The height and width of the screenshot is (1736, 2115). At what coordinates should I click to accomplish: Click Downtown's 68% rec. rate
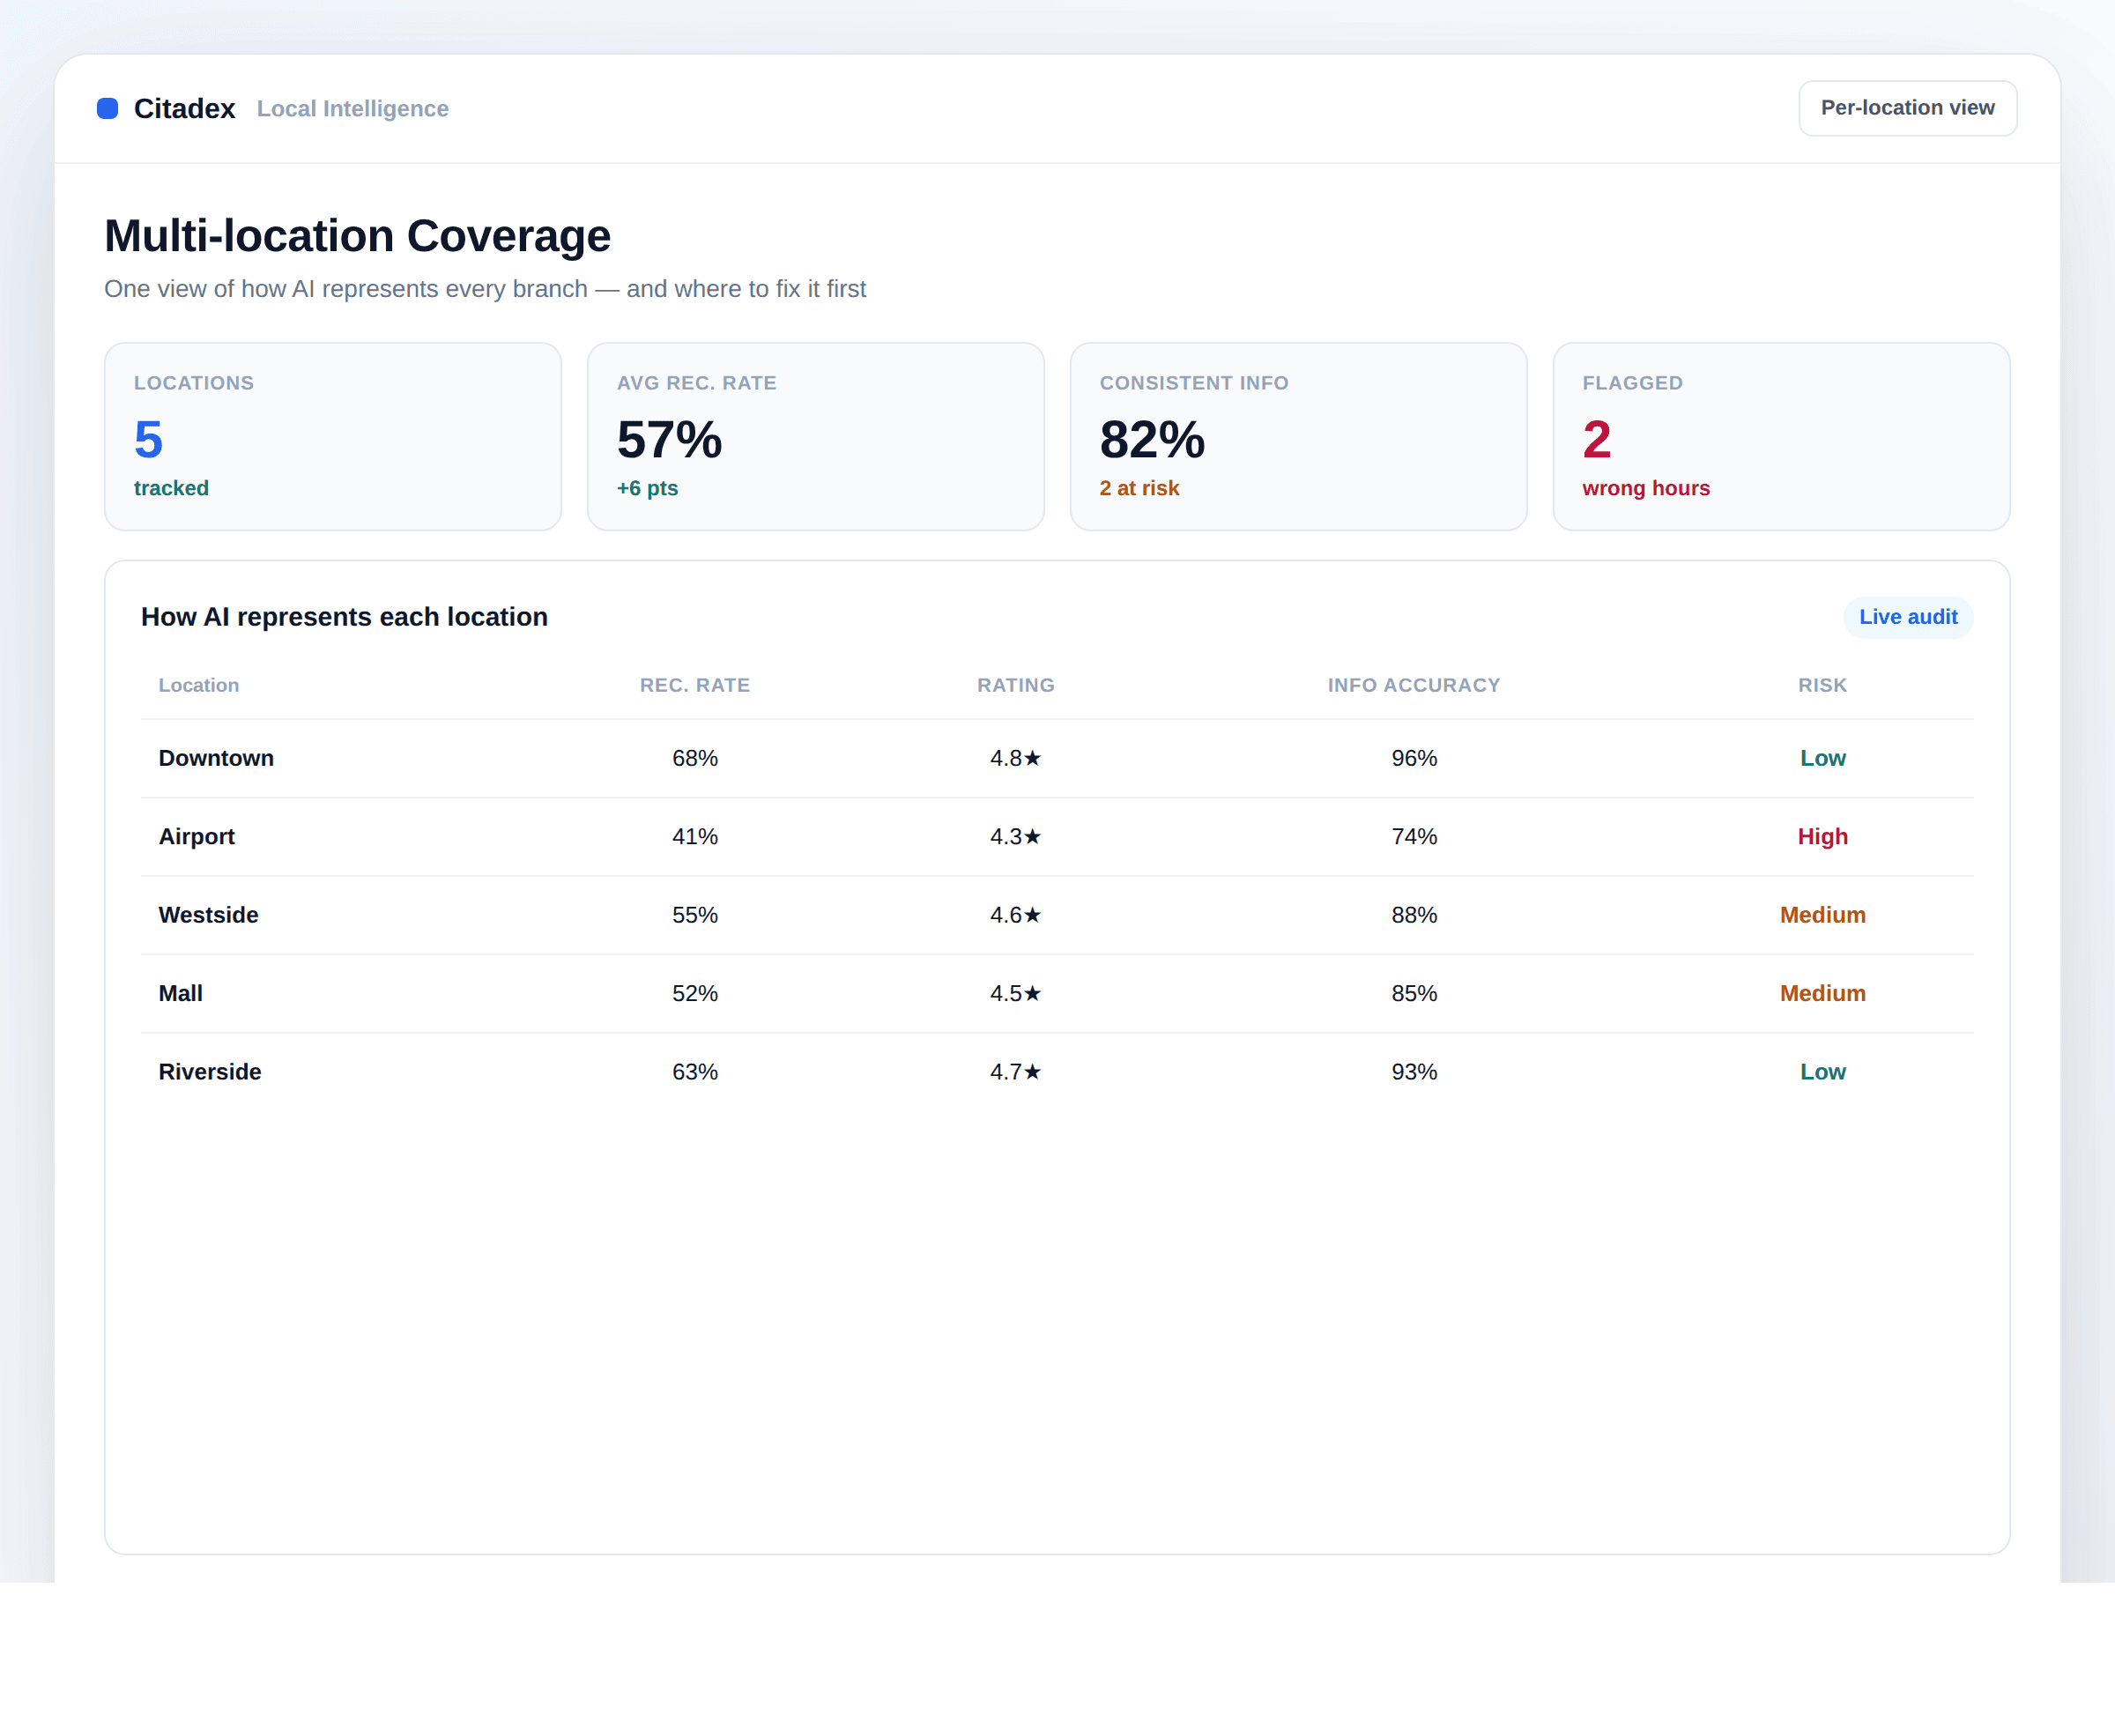[x=695, y=758]
